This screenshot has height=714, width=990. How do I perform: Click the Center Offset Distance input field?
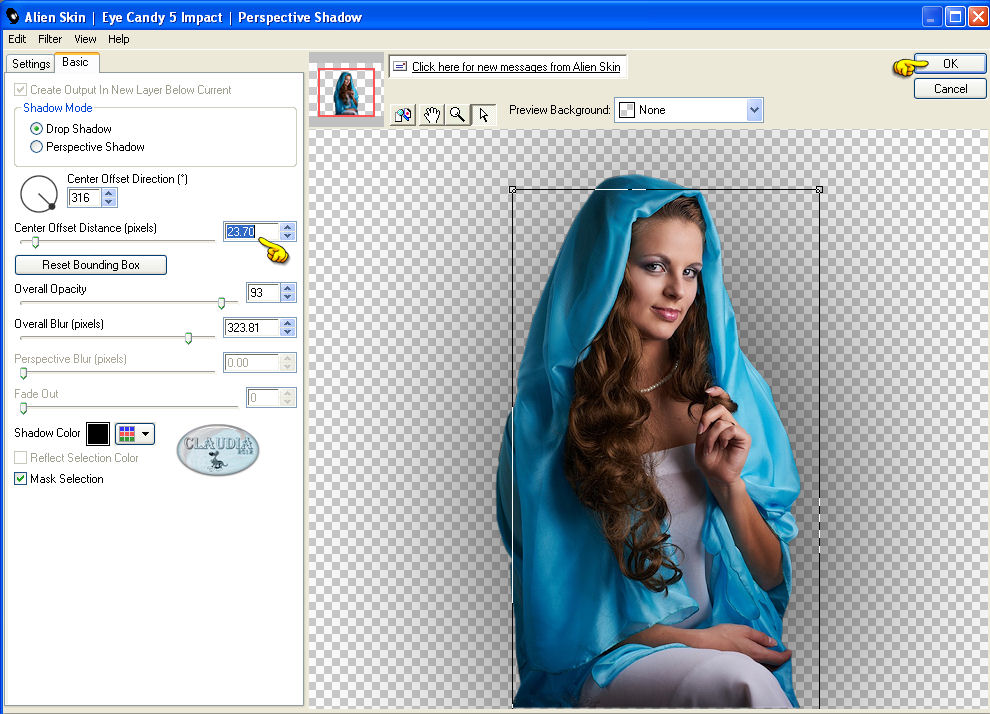coord(252,232)
